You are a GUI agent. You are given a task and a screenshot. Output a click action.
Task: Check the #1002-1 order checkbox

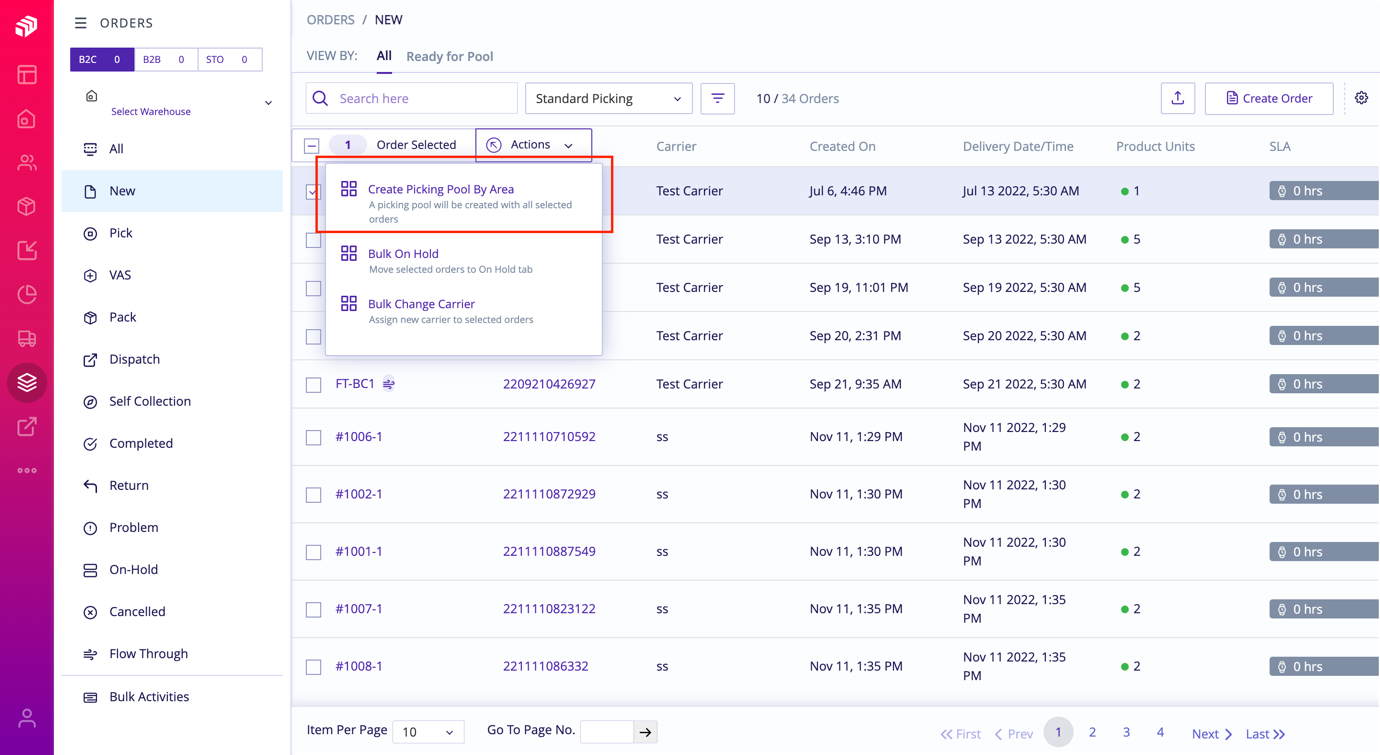click(x=314, y=495)
